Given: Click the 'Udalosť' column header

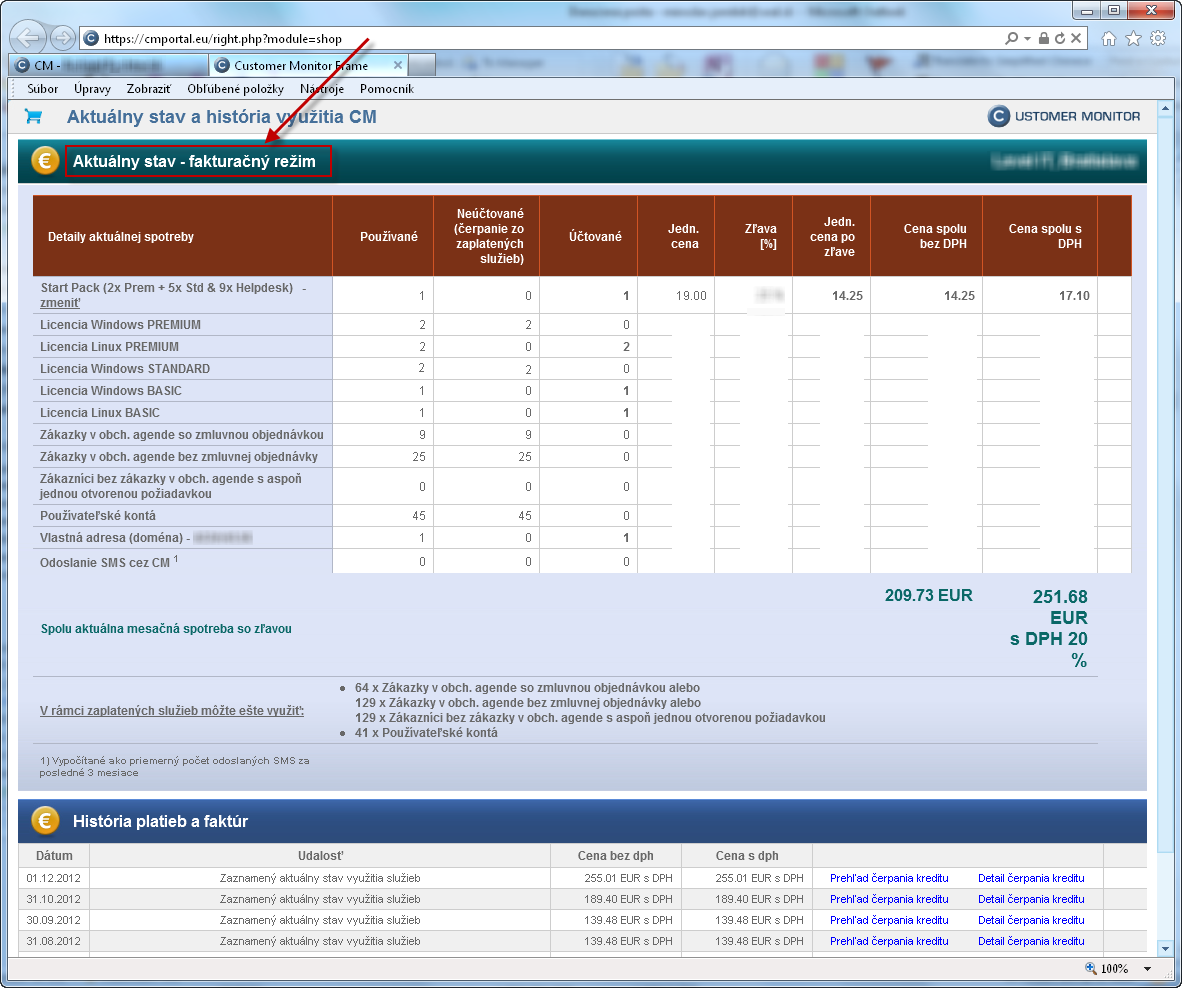Looking at the screenshot, I should click(320, 855).
